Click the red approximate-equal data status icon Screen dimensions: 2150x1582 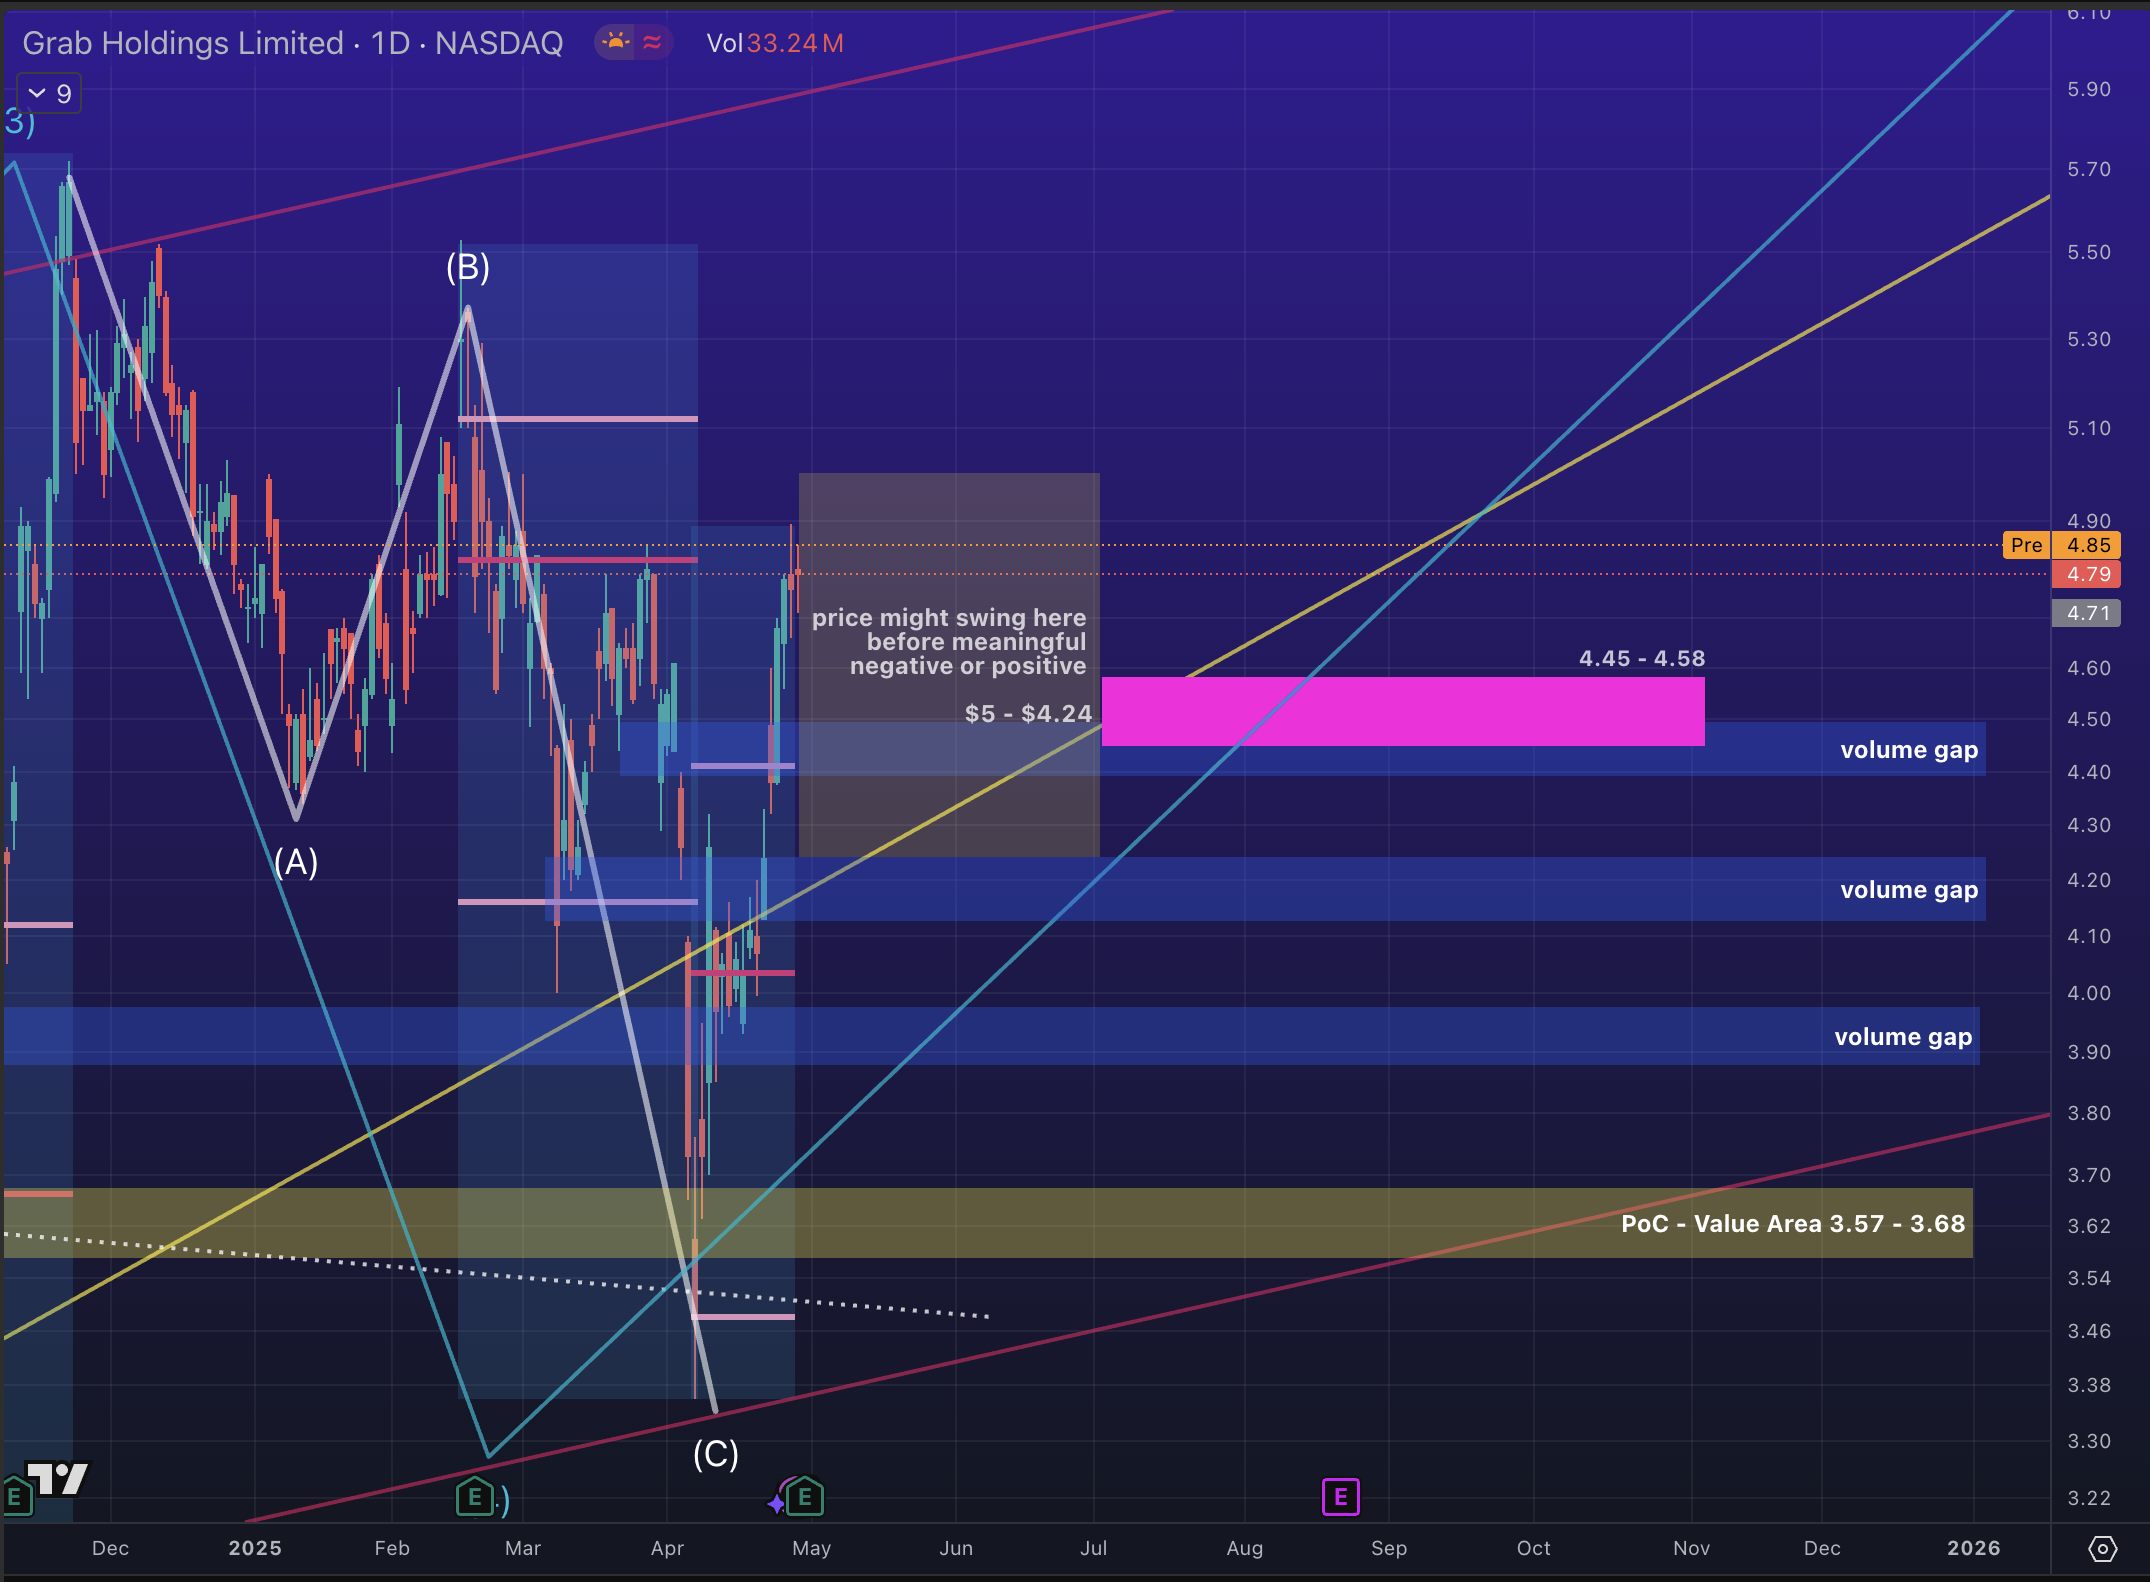pos(652,42)
